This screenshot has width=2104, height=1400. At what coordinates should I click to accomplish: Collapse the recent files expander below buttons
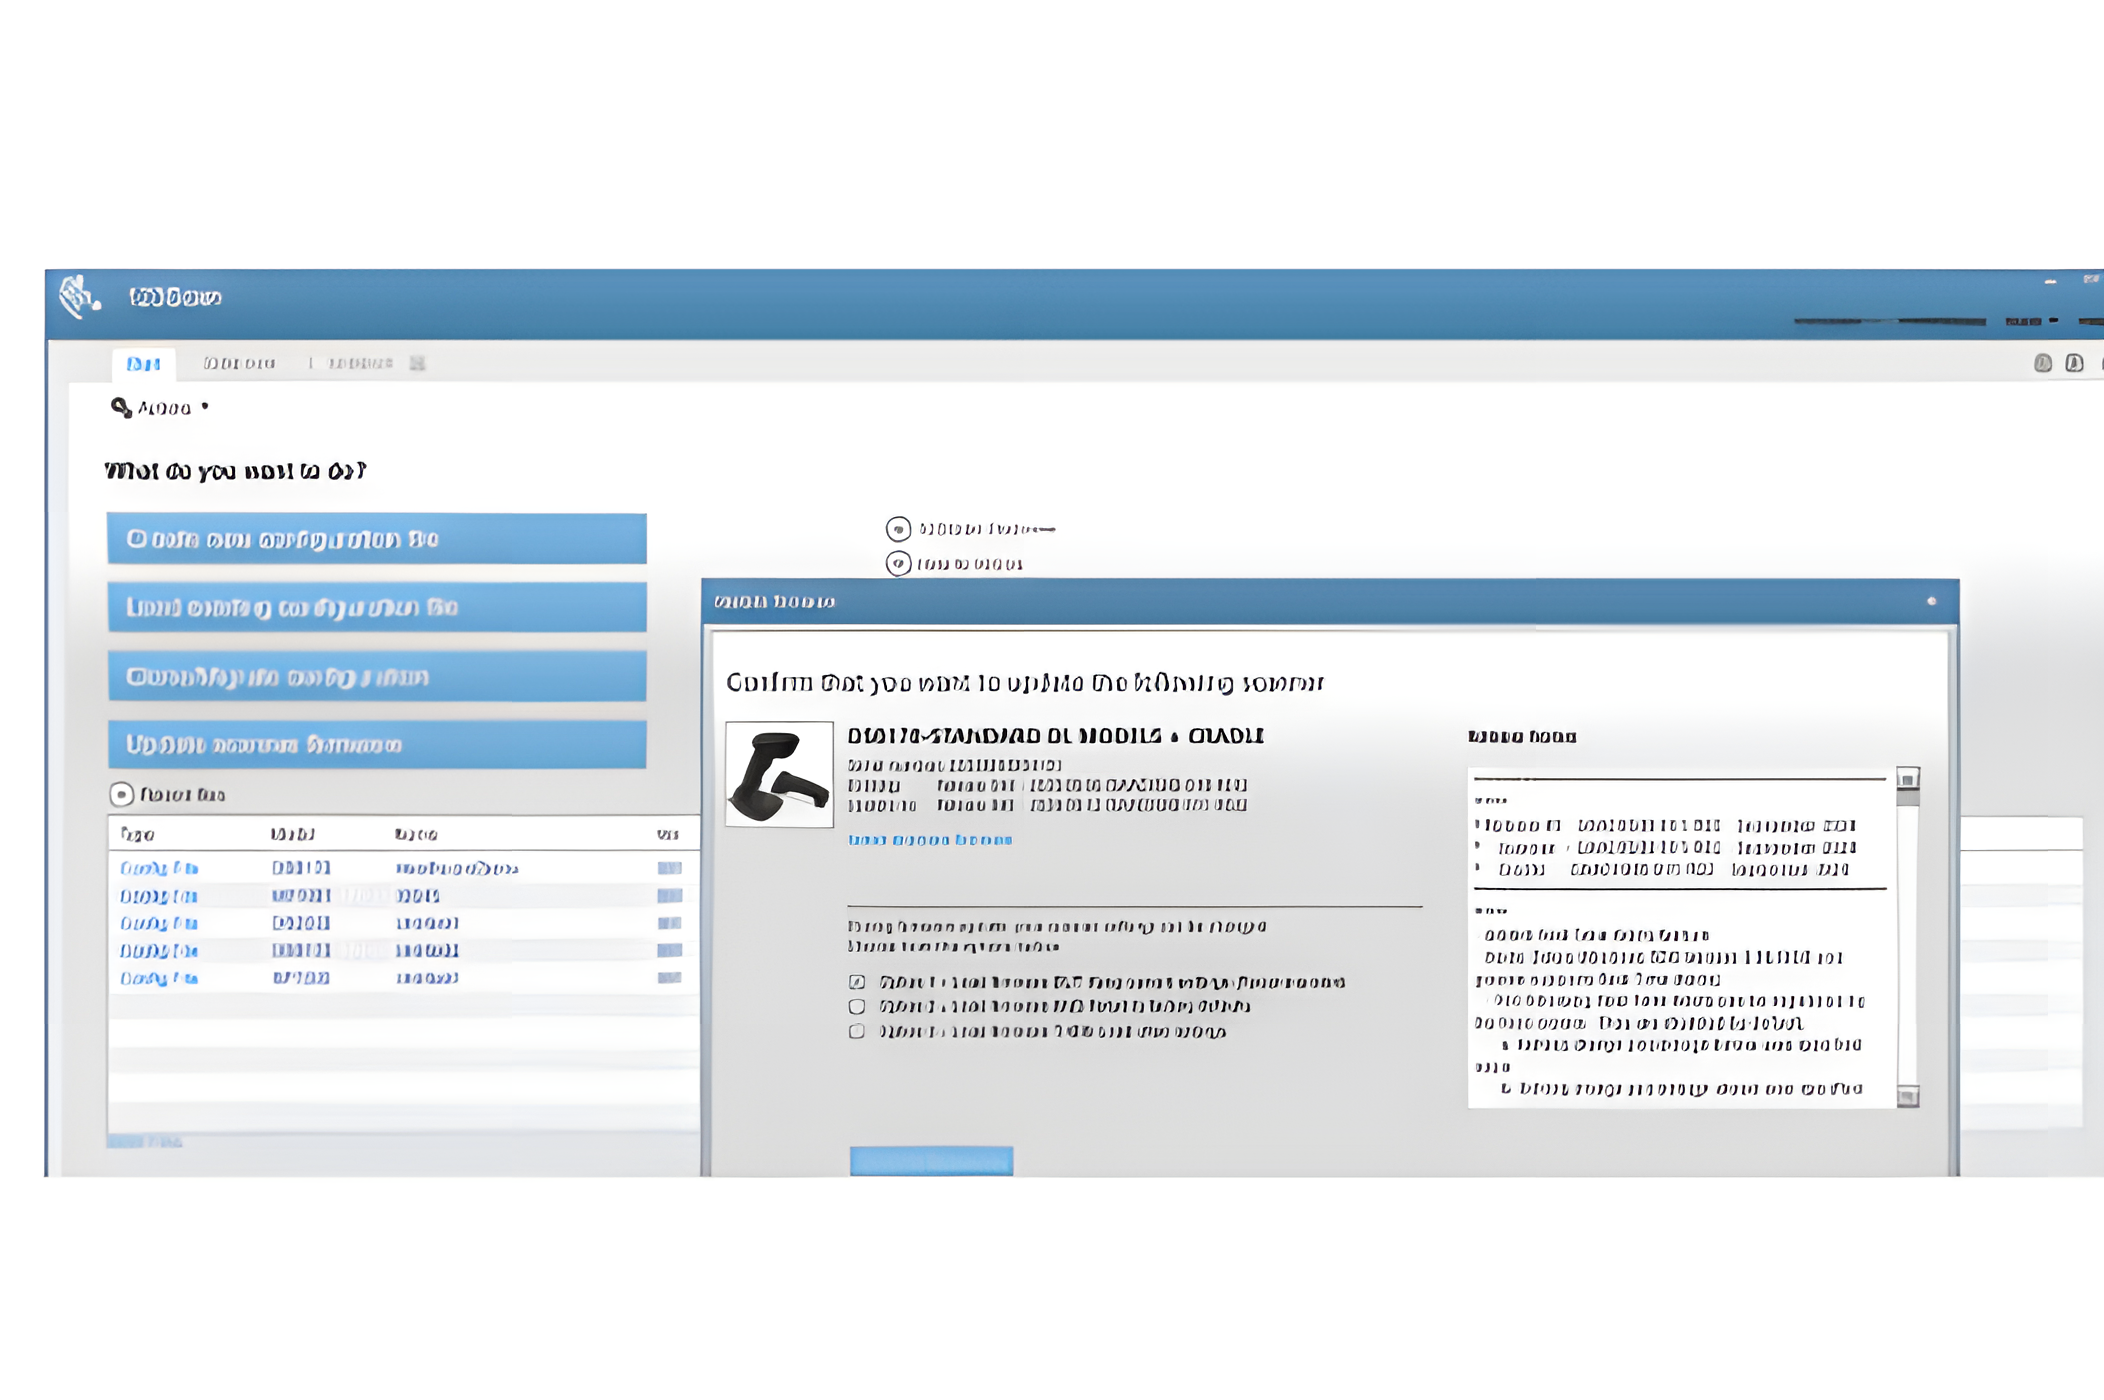pos(121,795)
